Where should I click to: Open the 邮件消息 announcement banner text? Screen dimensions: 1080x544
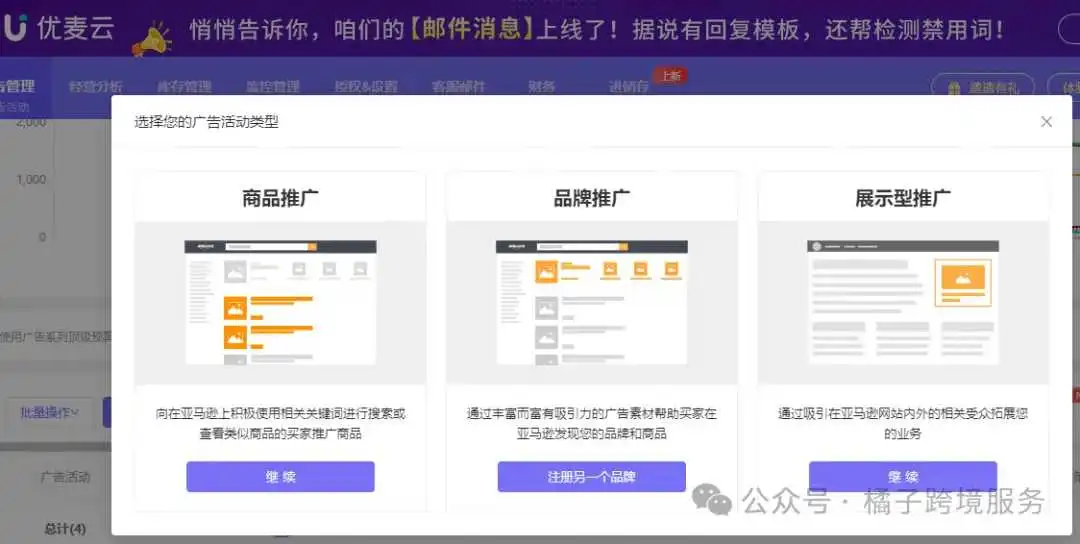[x=596, y=29]
